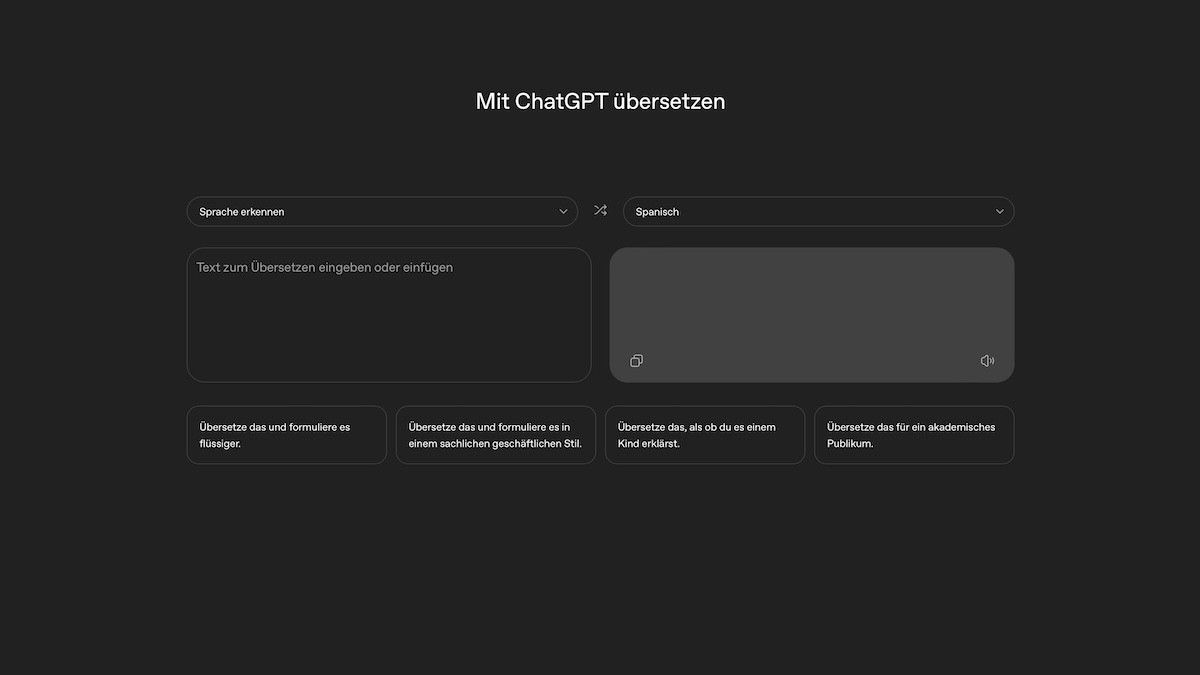1200x675 pixels.
Task: Focus the text input box for translation
Action: click(388, 314)
